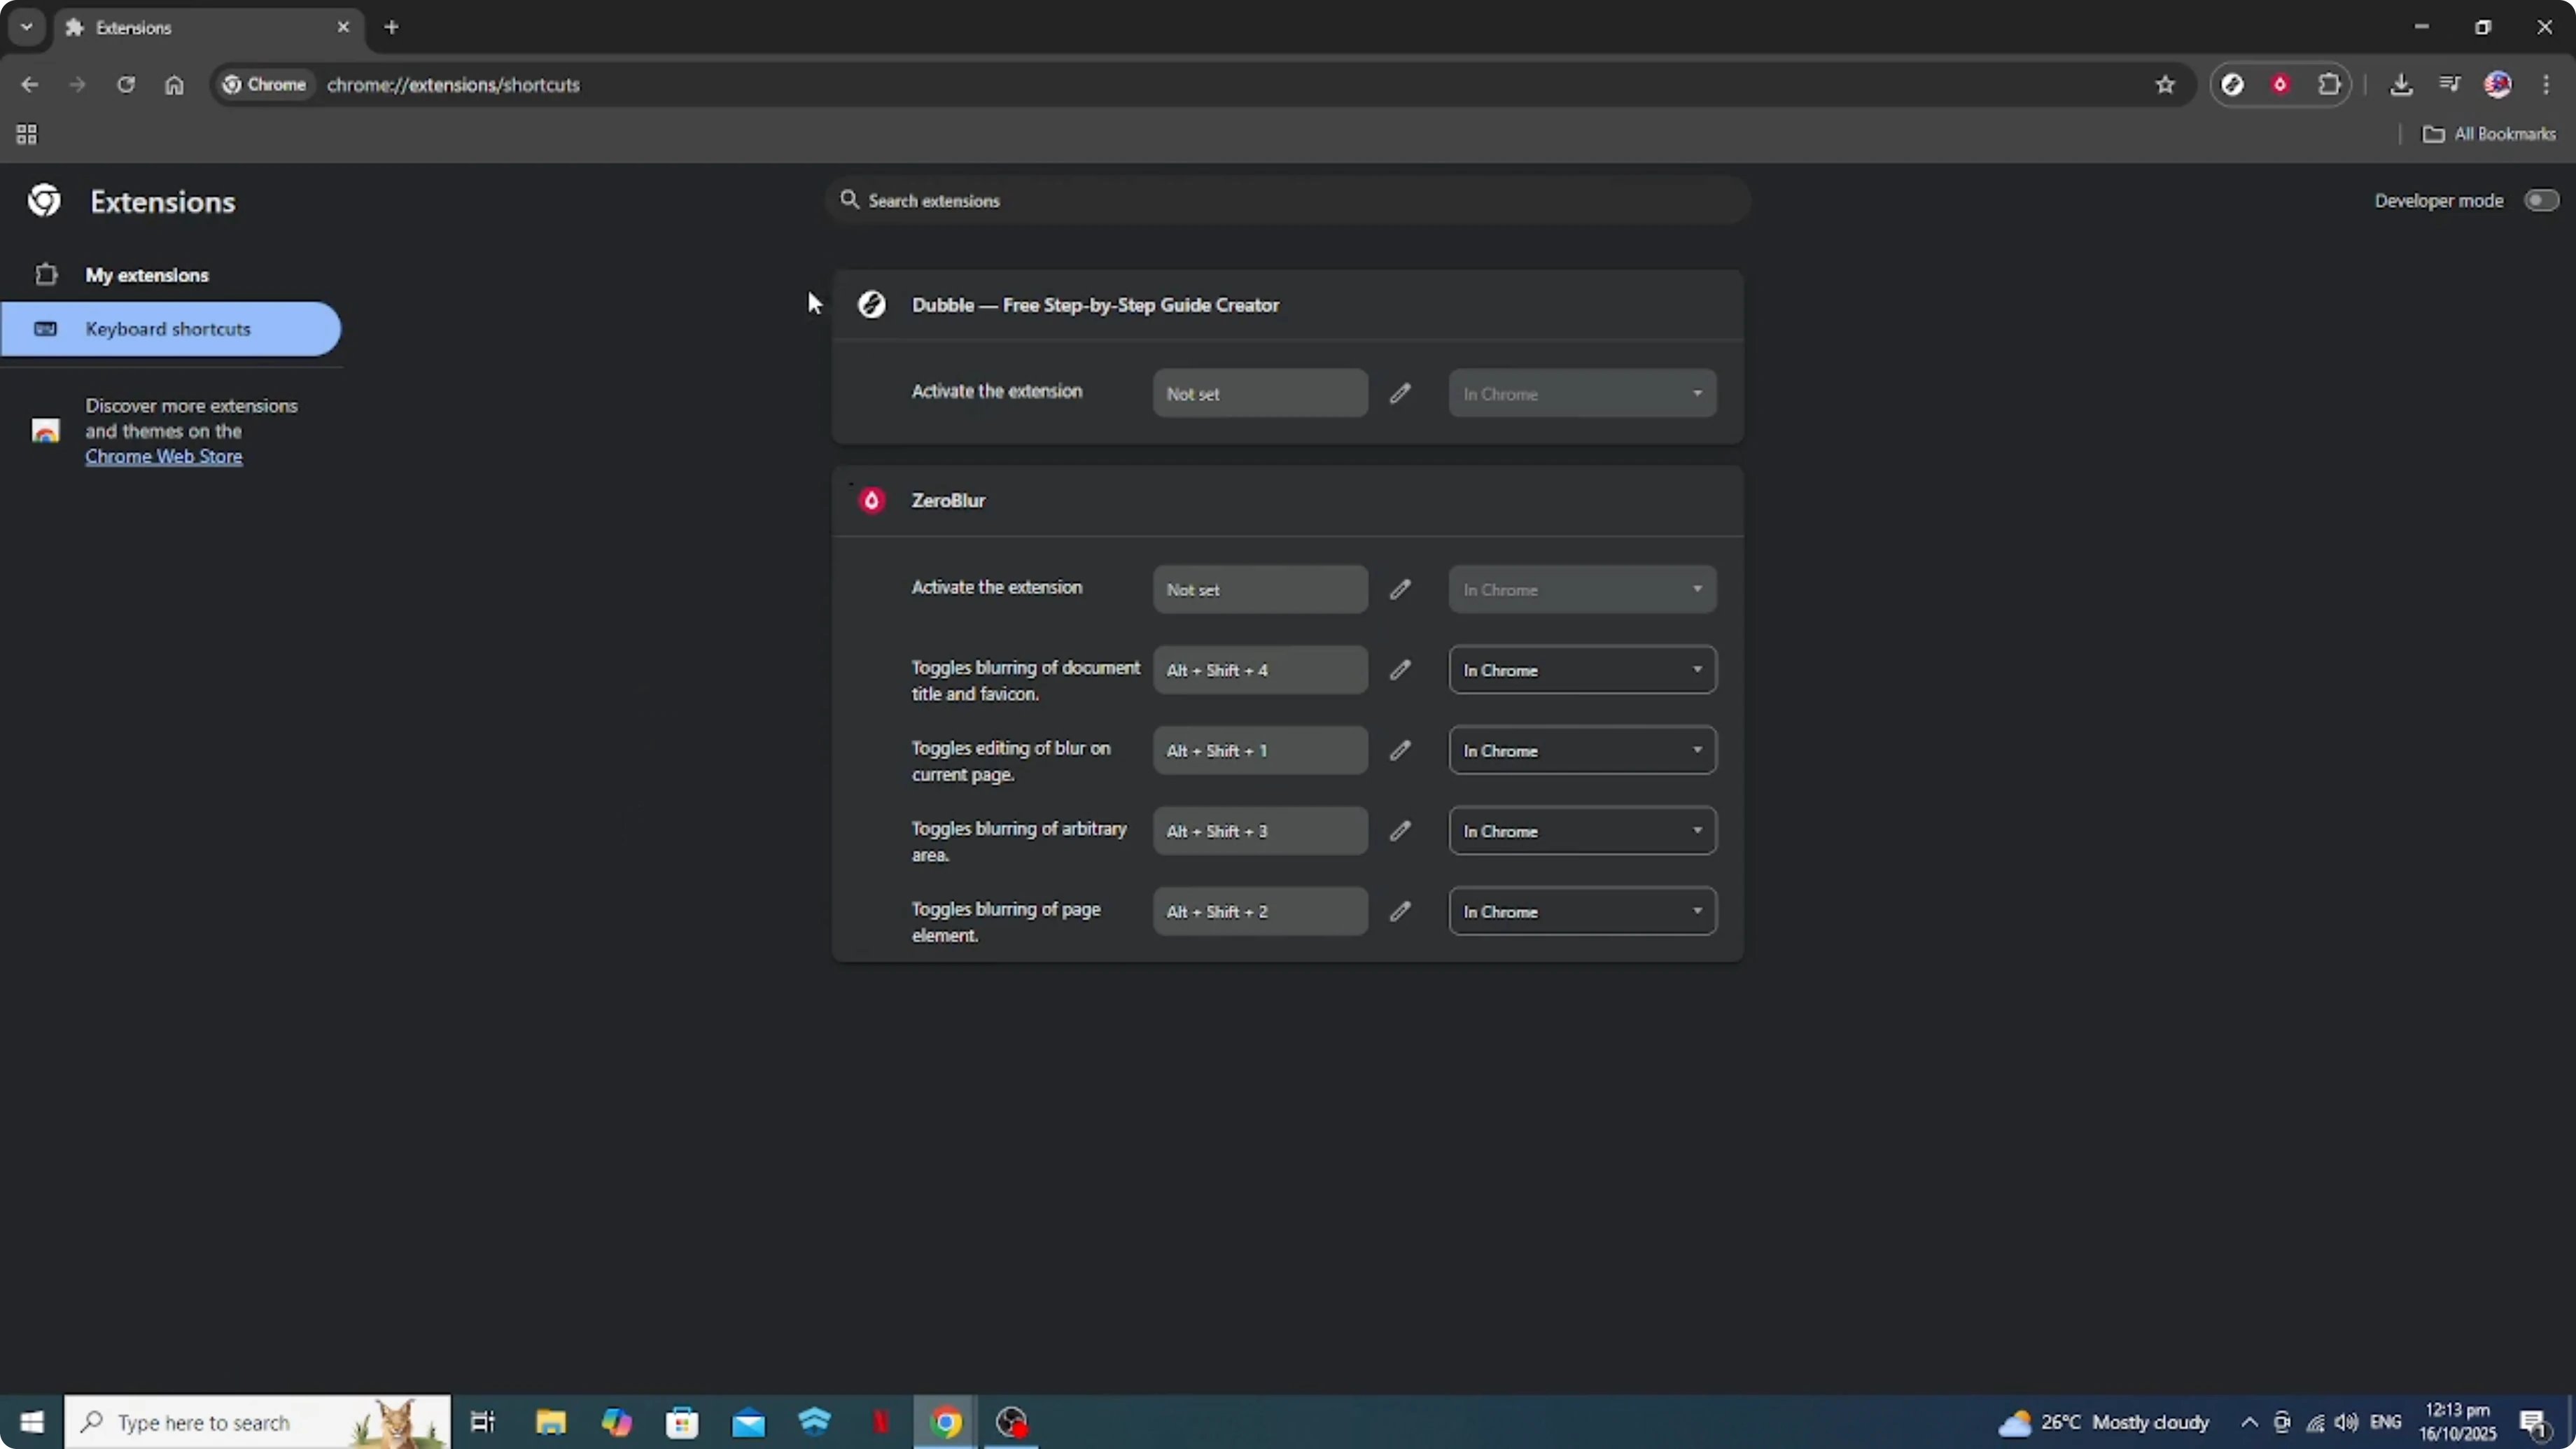This screenshot has width=2576, height=1449.
Task: Edit pencil for document title blurring shortcut
Action: (x=1400, y=669)
